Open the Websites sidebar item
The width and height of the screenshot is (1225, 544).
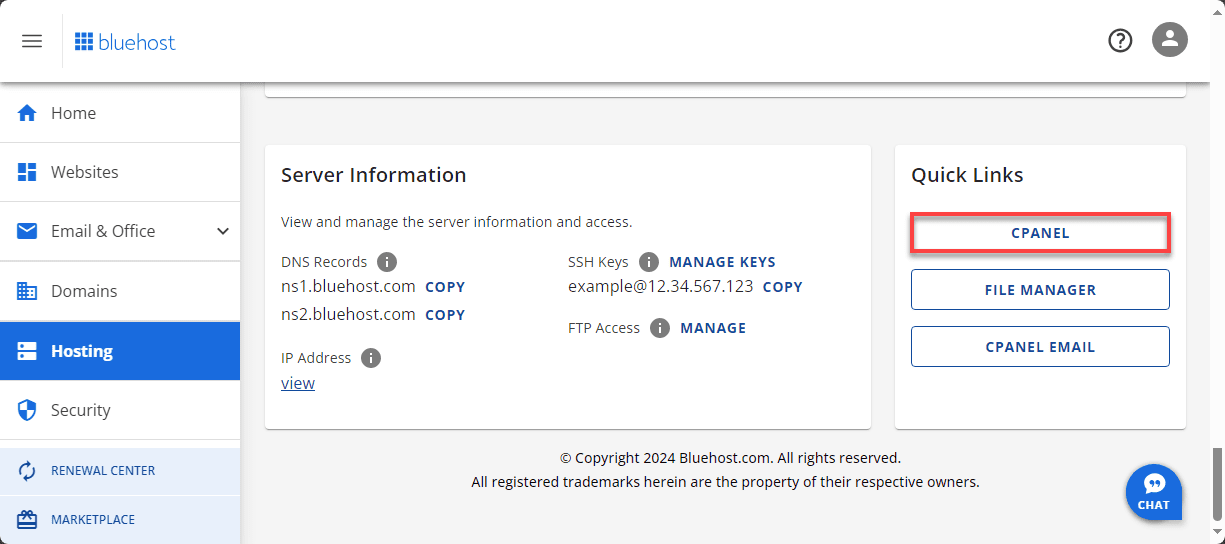(x=84, y=172)
